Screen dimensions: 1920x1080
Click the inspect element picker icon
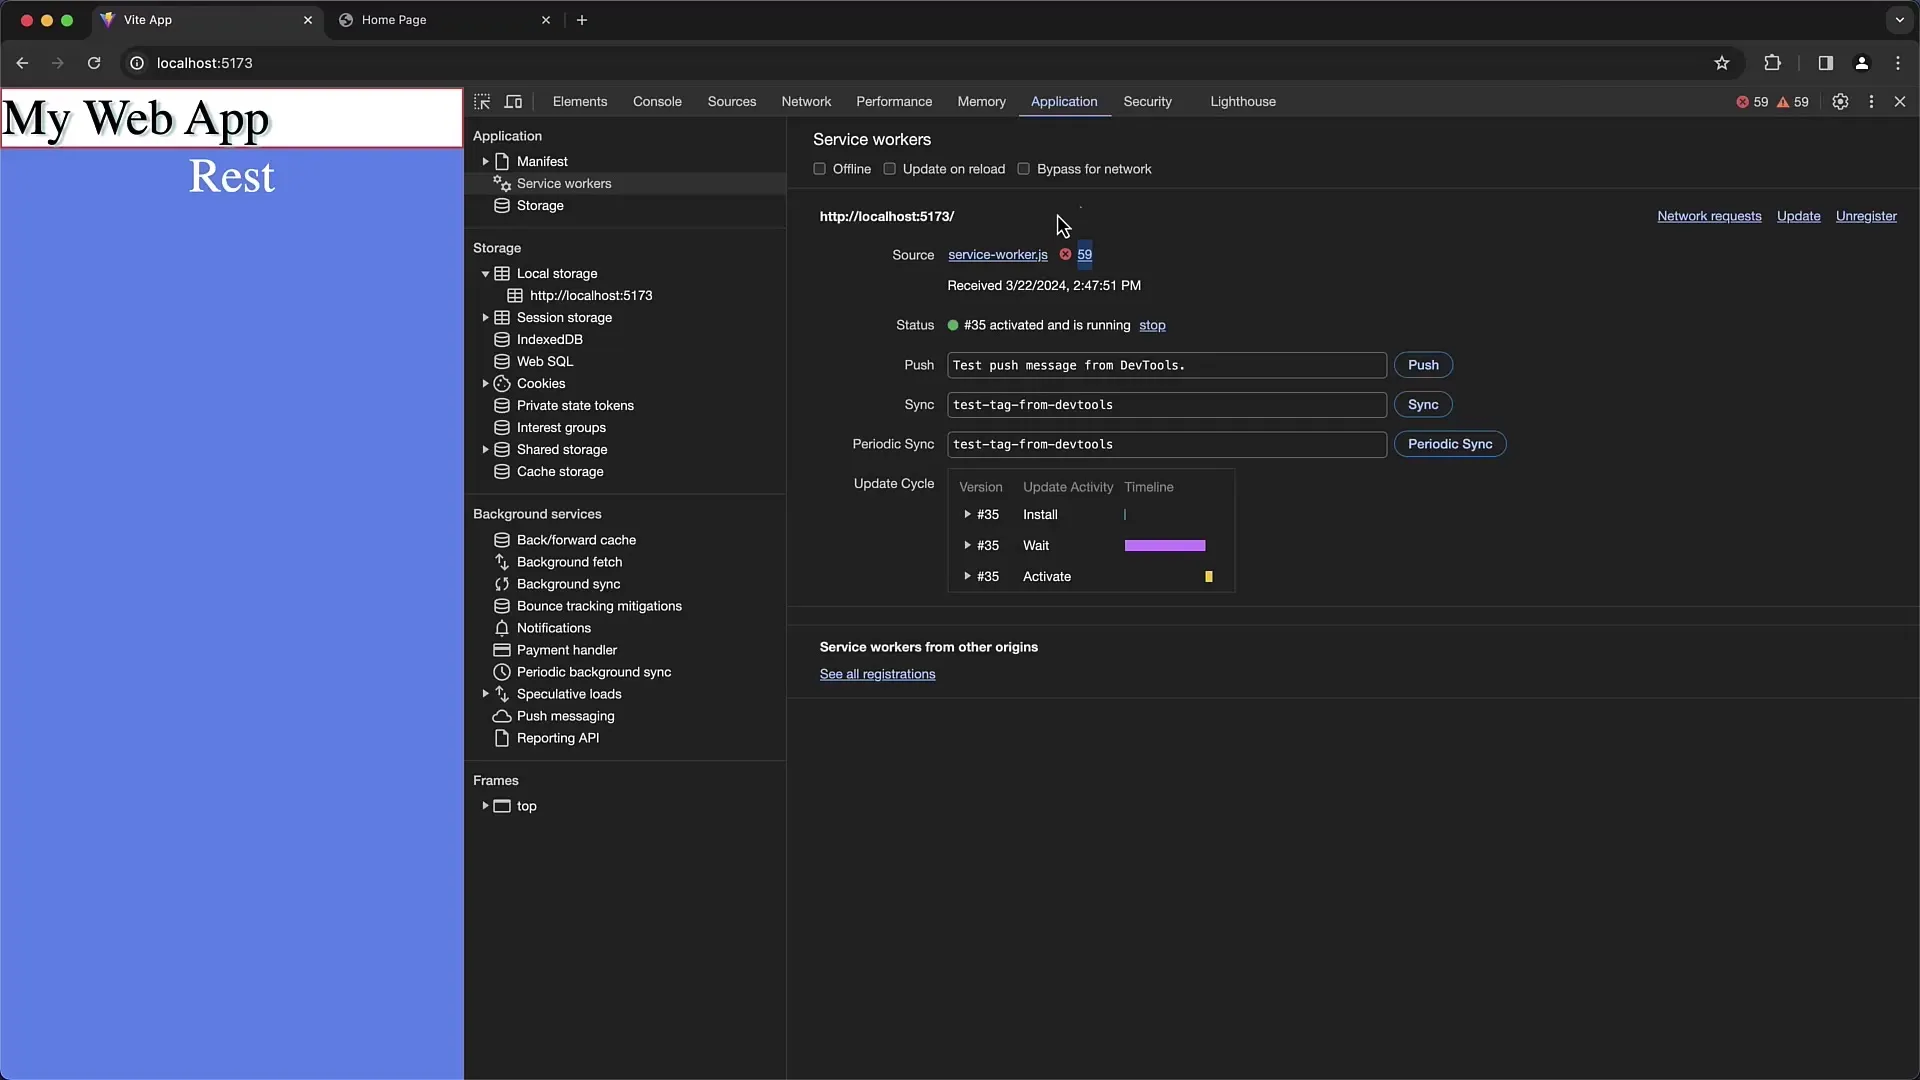(482, 102)
